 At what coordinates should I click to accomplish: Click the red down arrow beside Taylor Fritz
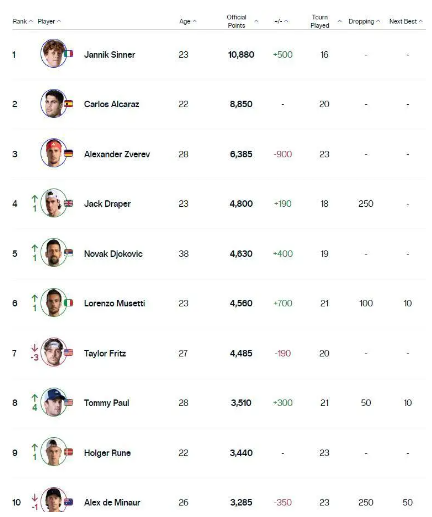click(34, 348)
